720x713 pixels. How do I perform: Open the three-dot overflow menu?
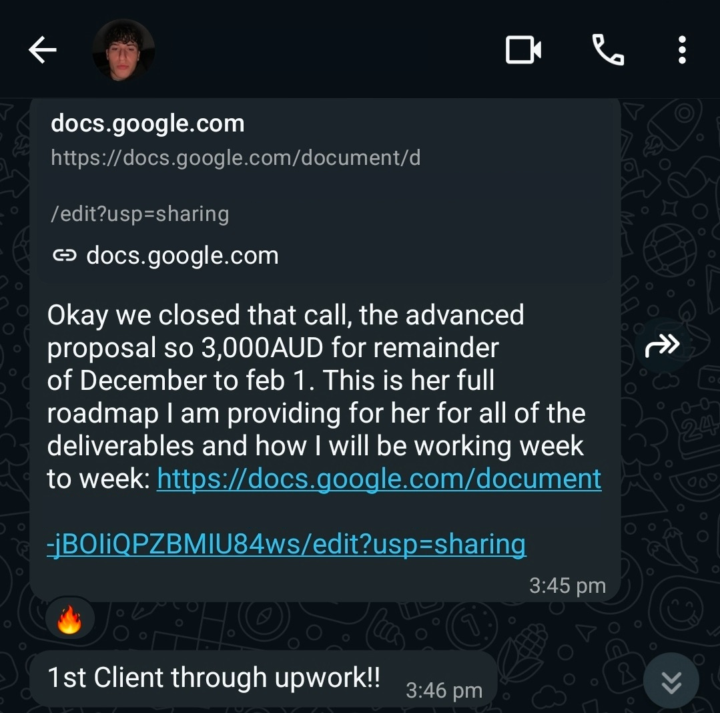tap(682, 50)
